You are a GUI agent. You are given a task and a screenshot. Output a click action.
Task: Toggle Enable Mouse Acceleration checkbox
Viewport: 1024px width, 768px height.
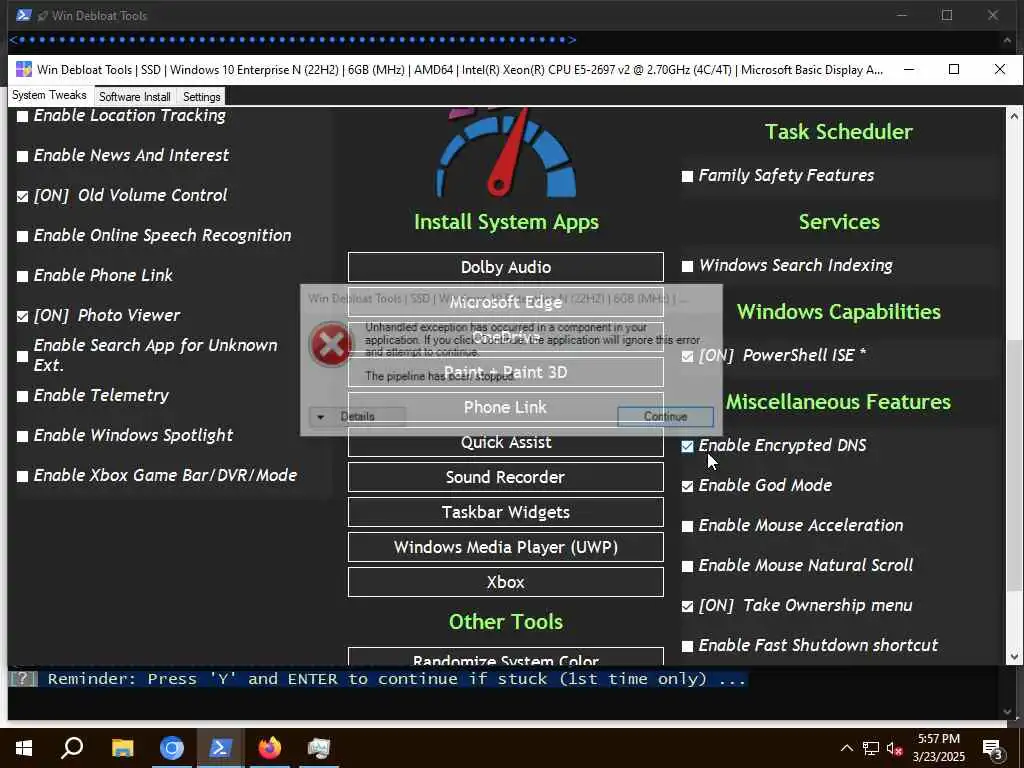tap(687, 526)
